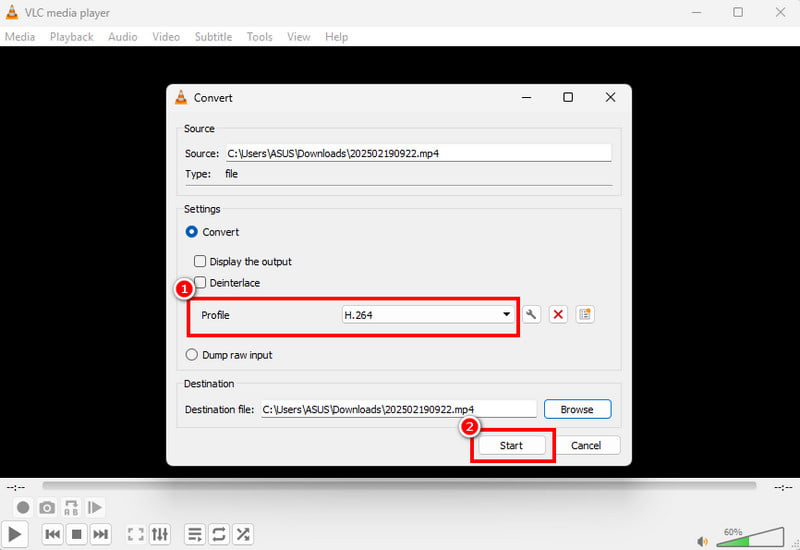Enable the Deinterlace checkbox
The image size is (800, 550).
click(200, 282)
